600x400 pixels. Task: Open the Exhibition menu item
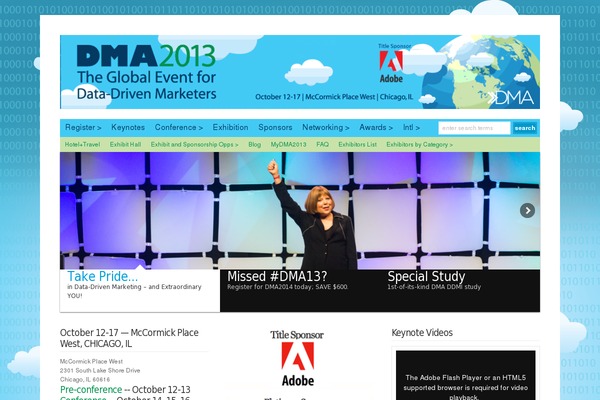click(x=230, y=127)
